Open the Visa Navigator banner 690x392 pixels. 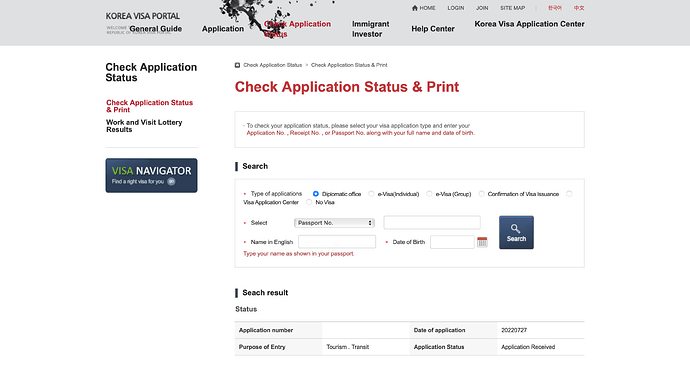[x=151, y=175]
